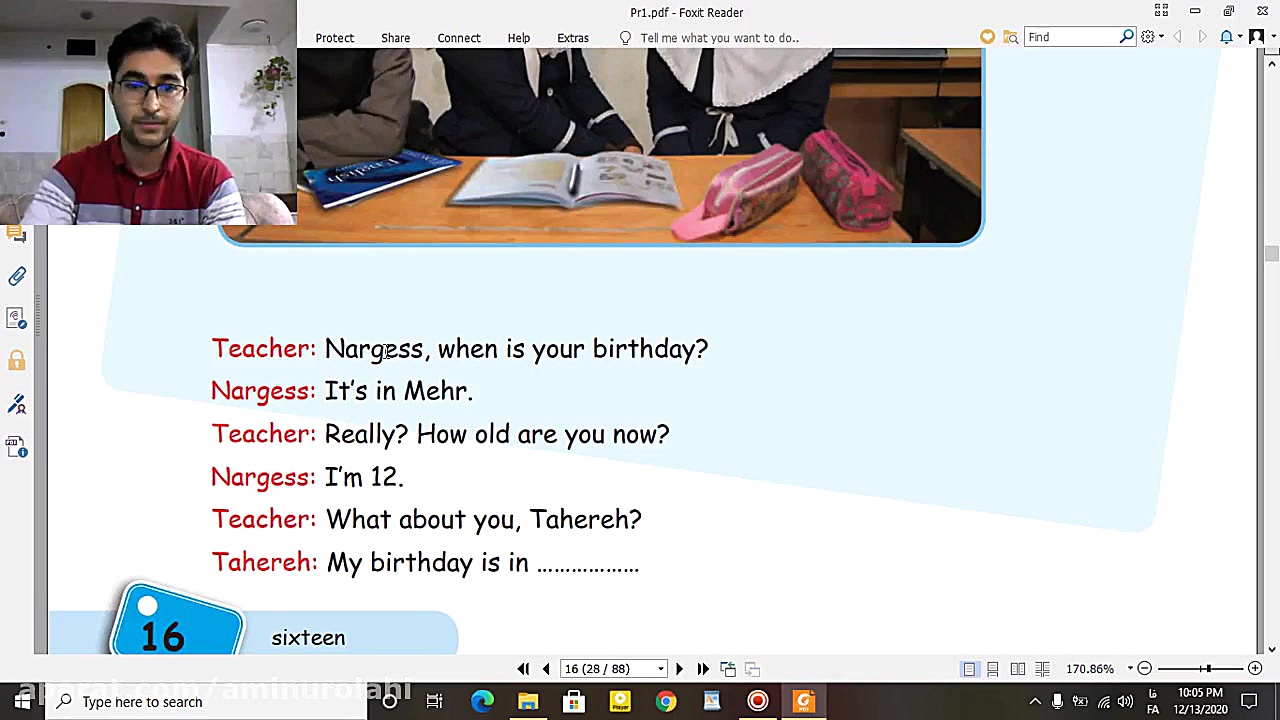Open the taskbar clock and date
The image size is (1280, 720).
(1200, 702)
